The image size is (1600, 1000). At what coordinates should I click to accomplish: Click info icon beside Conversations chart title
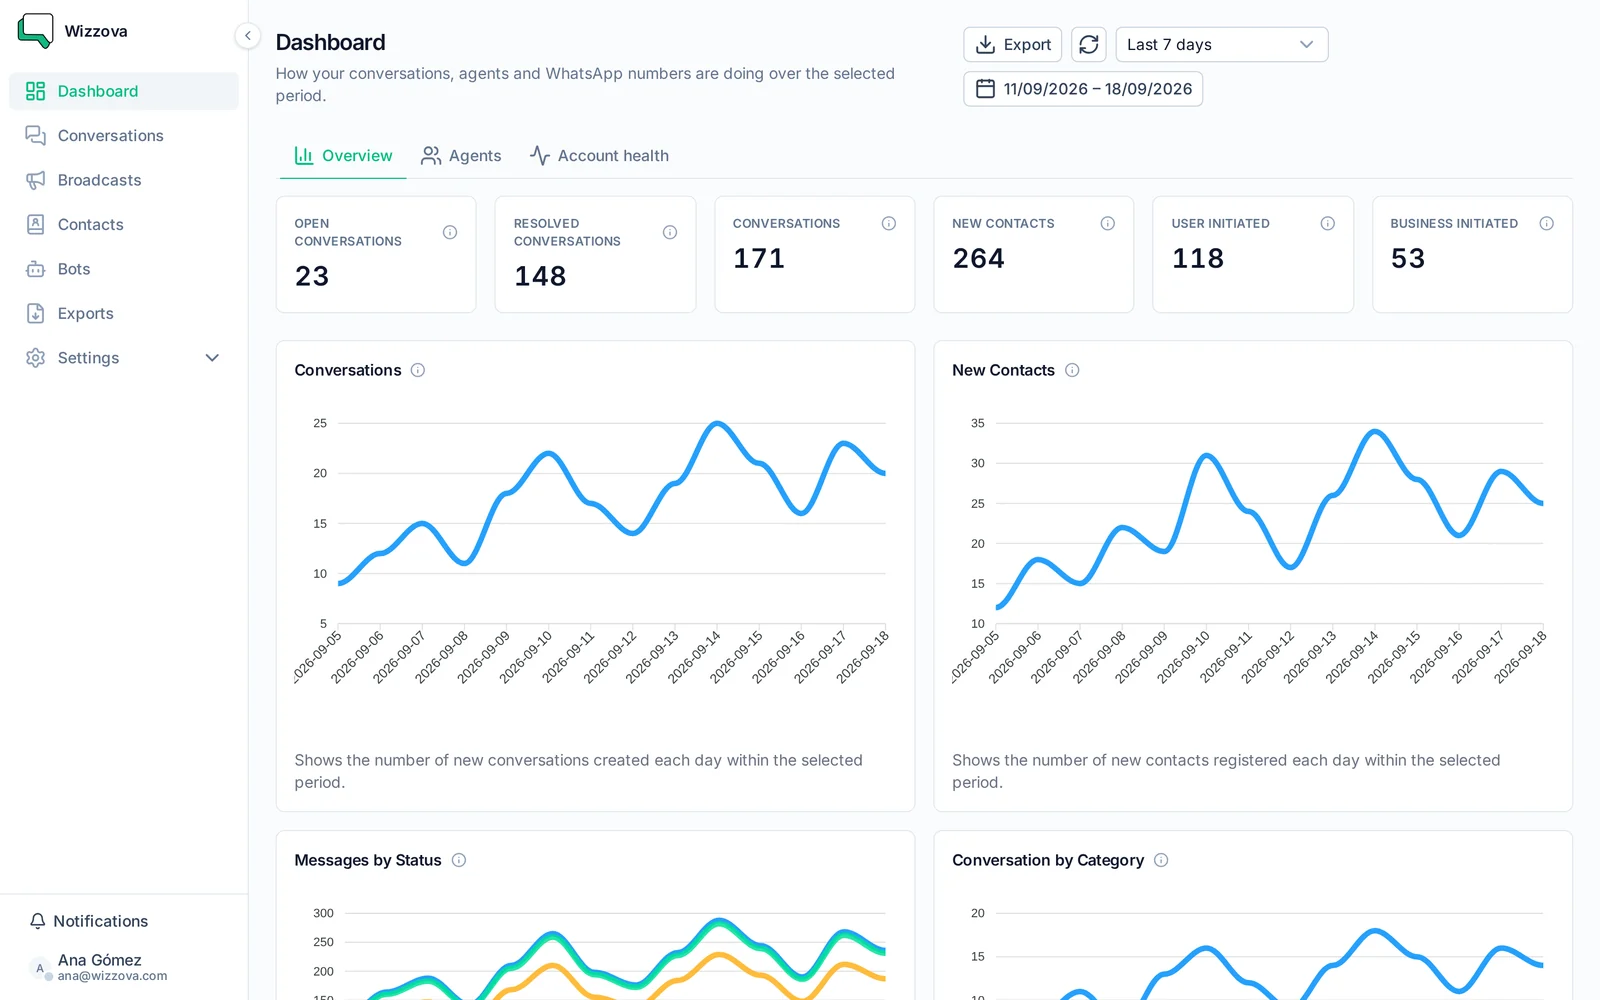(x=418, y=370)
